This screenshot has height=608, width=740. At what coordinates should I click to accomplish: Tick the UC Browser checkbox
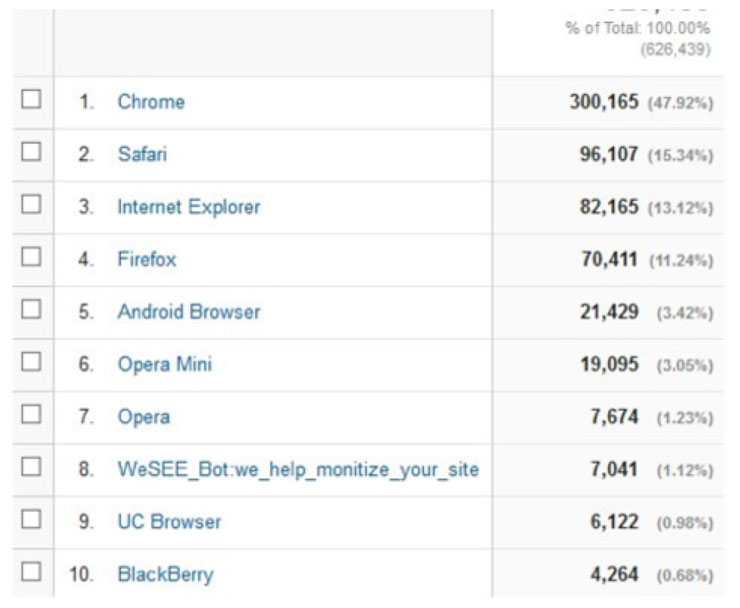[x=31, y=519]
